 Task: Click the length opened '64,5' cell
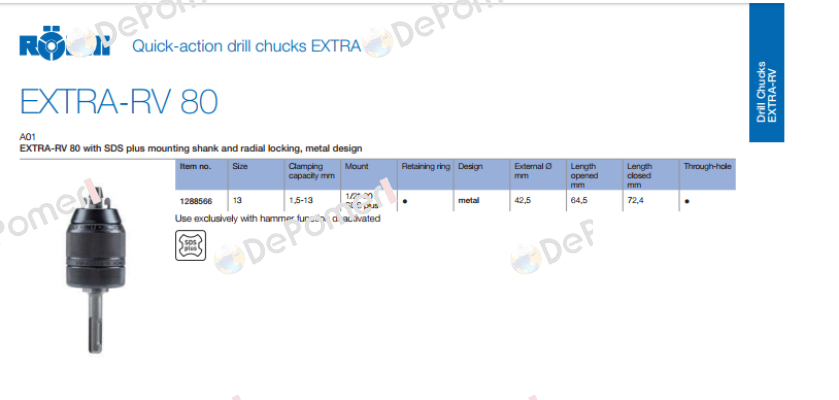[594, 201]
